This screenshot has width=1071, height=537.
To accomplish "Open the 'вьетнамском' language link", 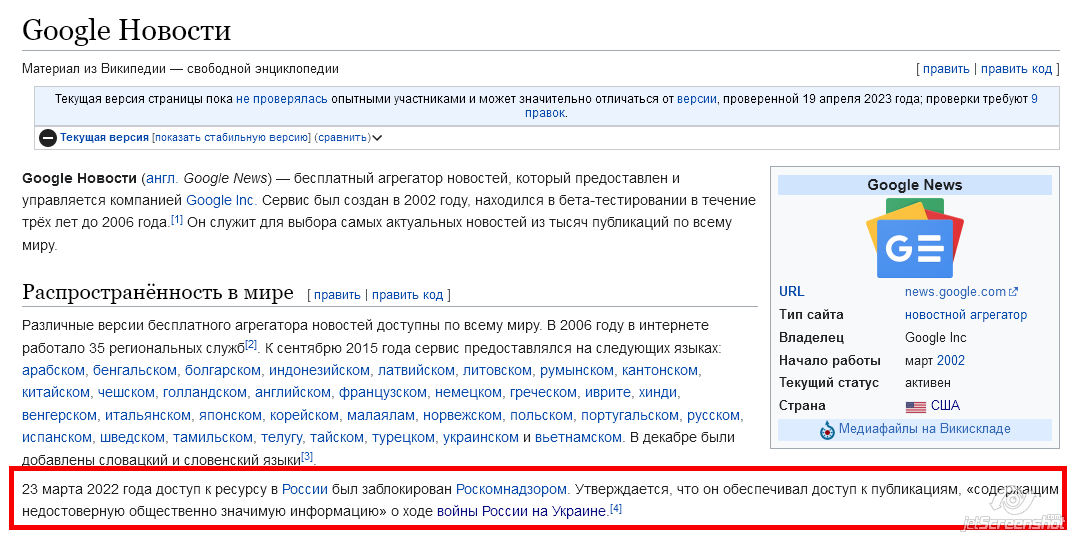I will pos(579,437).
